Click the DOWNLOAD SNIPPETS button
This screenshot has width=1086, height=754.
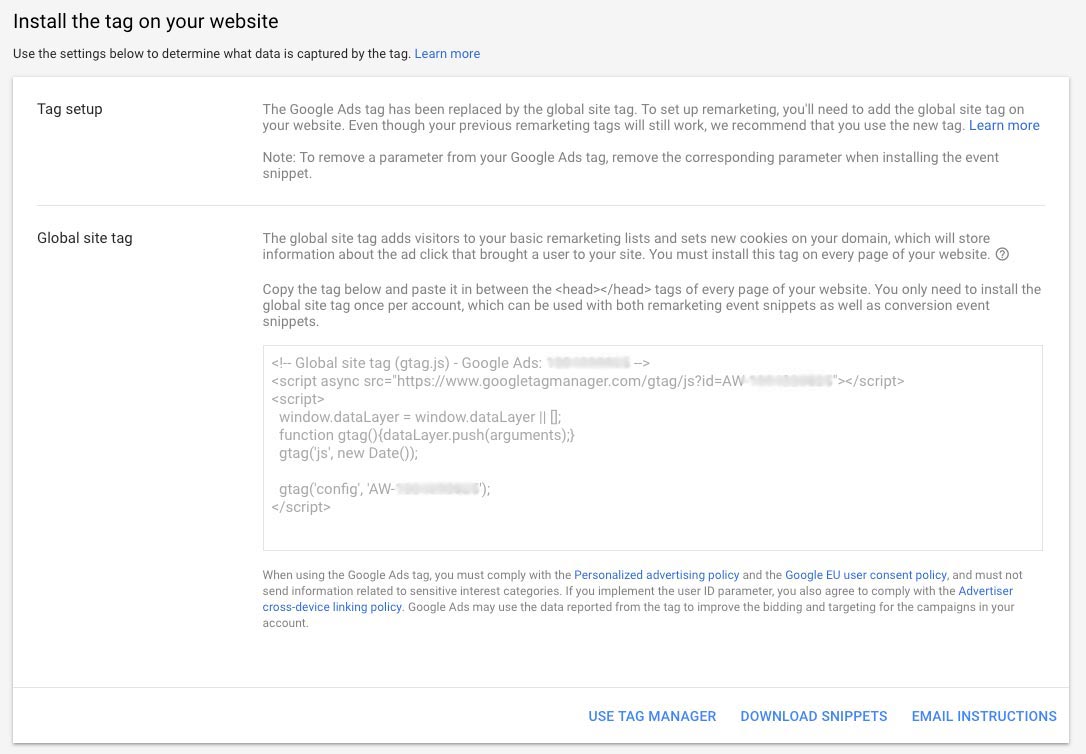(813, 716)
